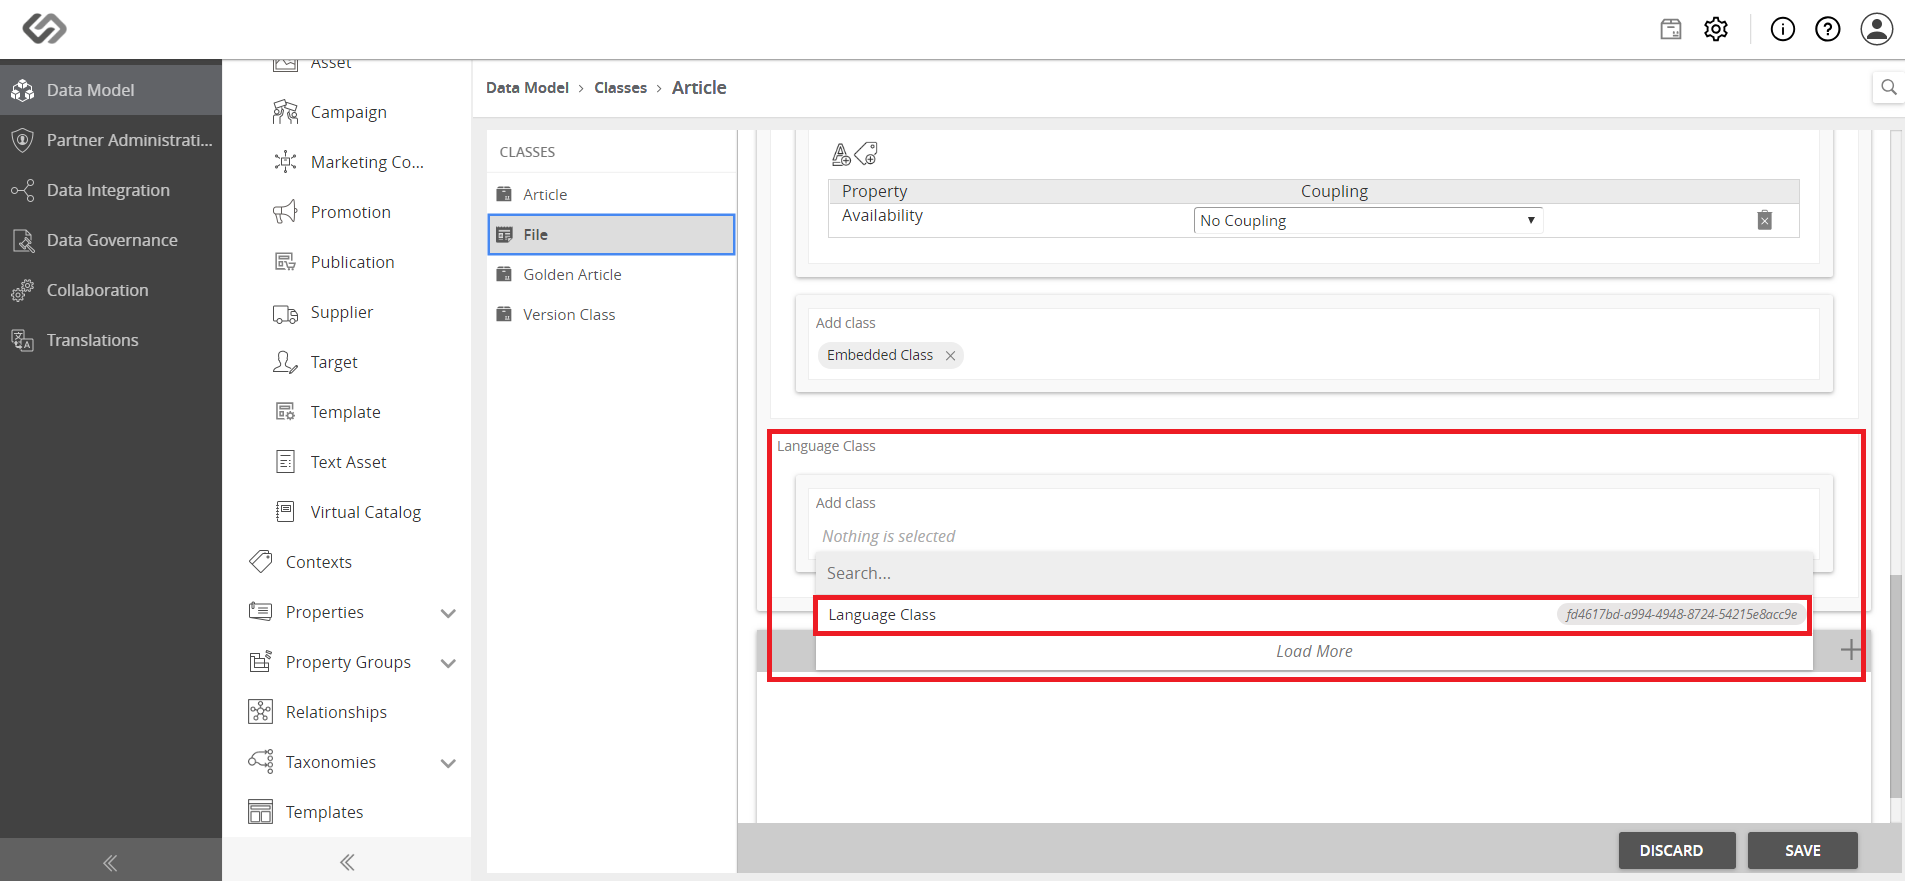This screenshot has height=881, width=1905.
Task: Click the search magnifier icon
Action: click(1889, 87)
